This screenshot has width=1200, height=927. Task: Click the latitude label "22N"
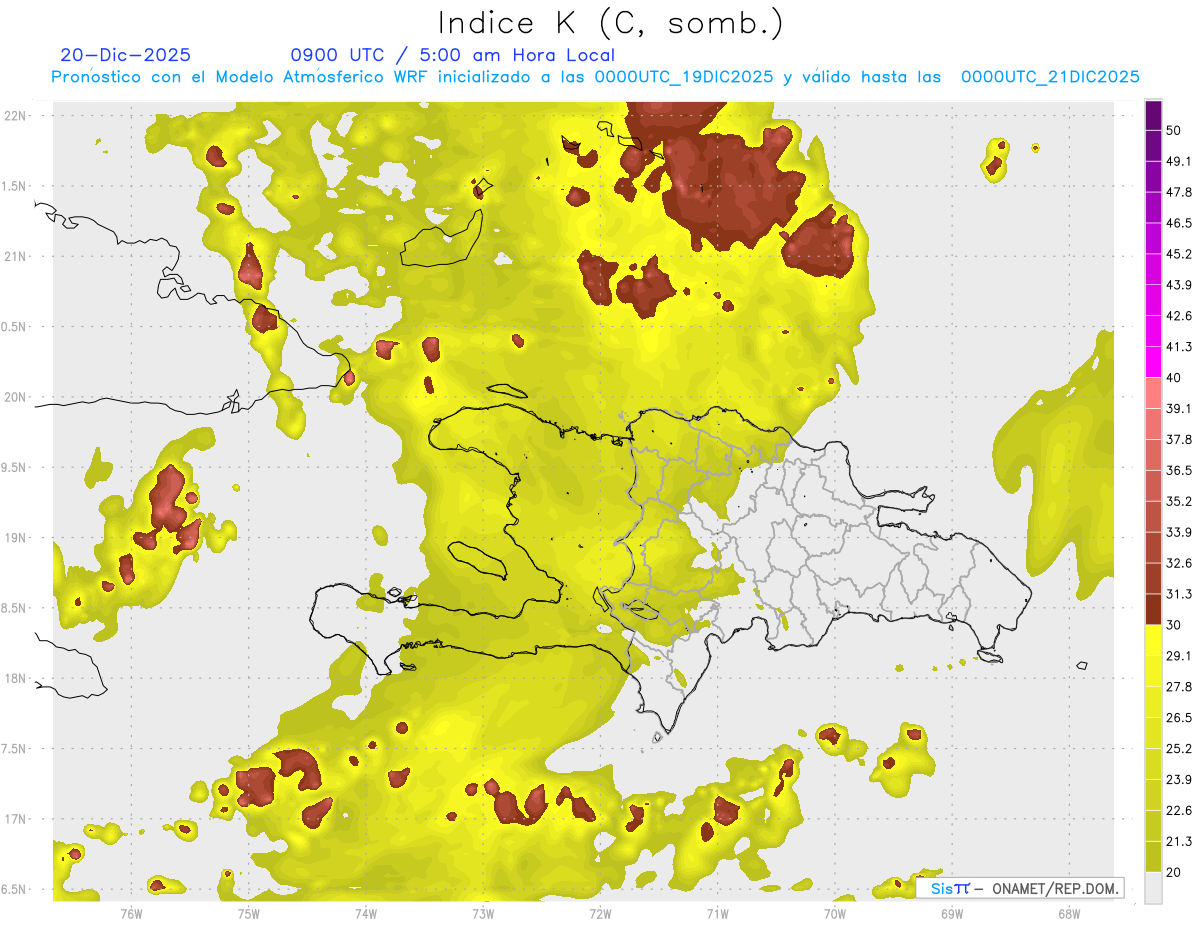(14, 115)
